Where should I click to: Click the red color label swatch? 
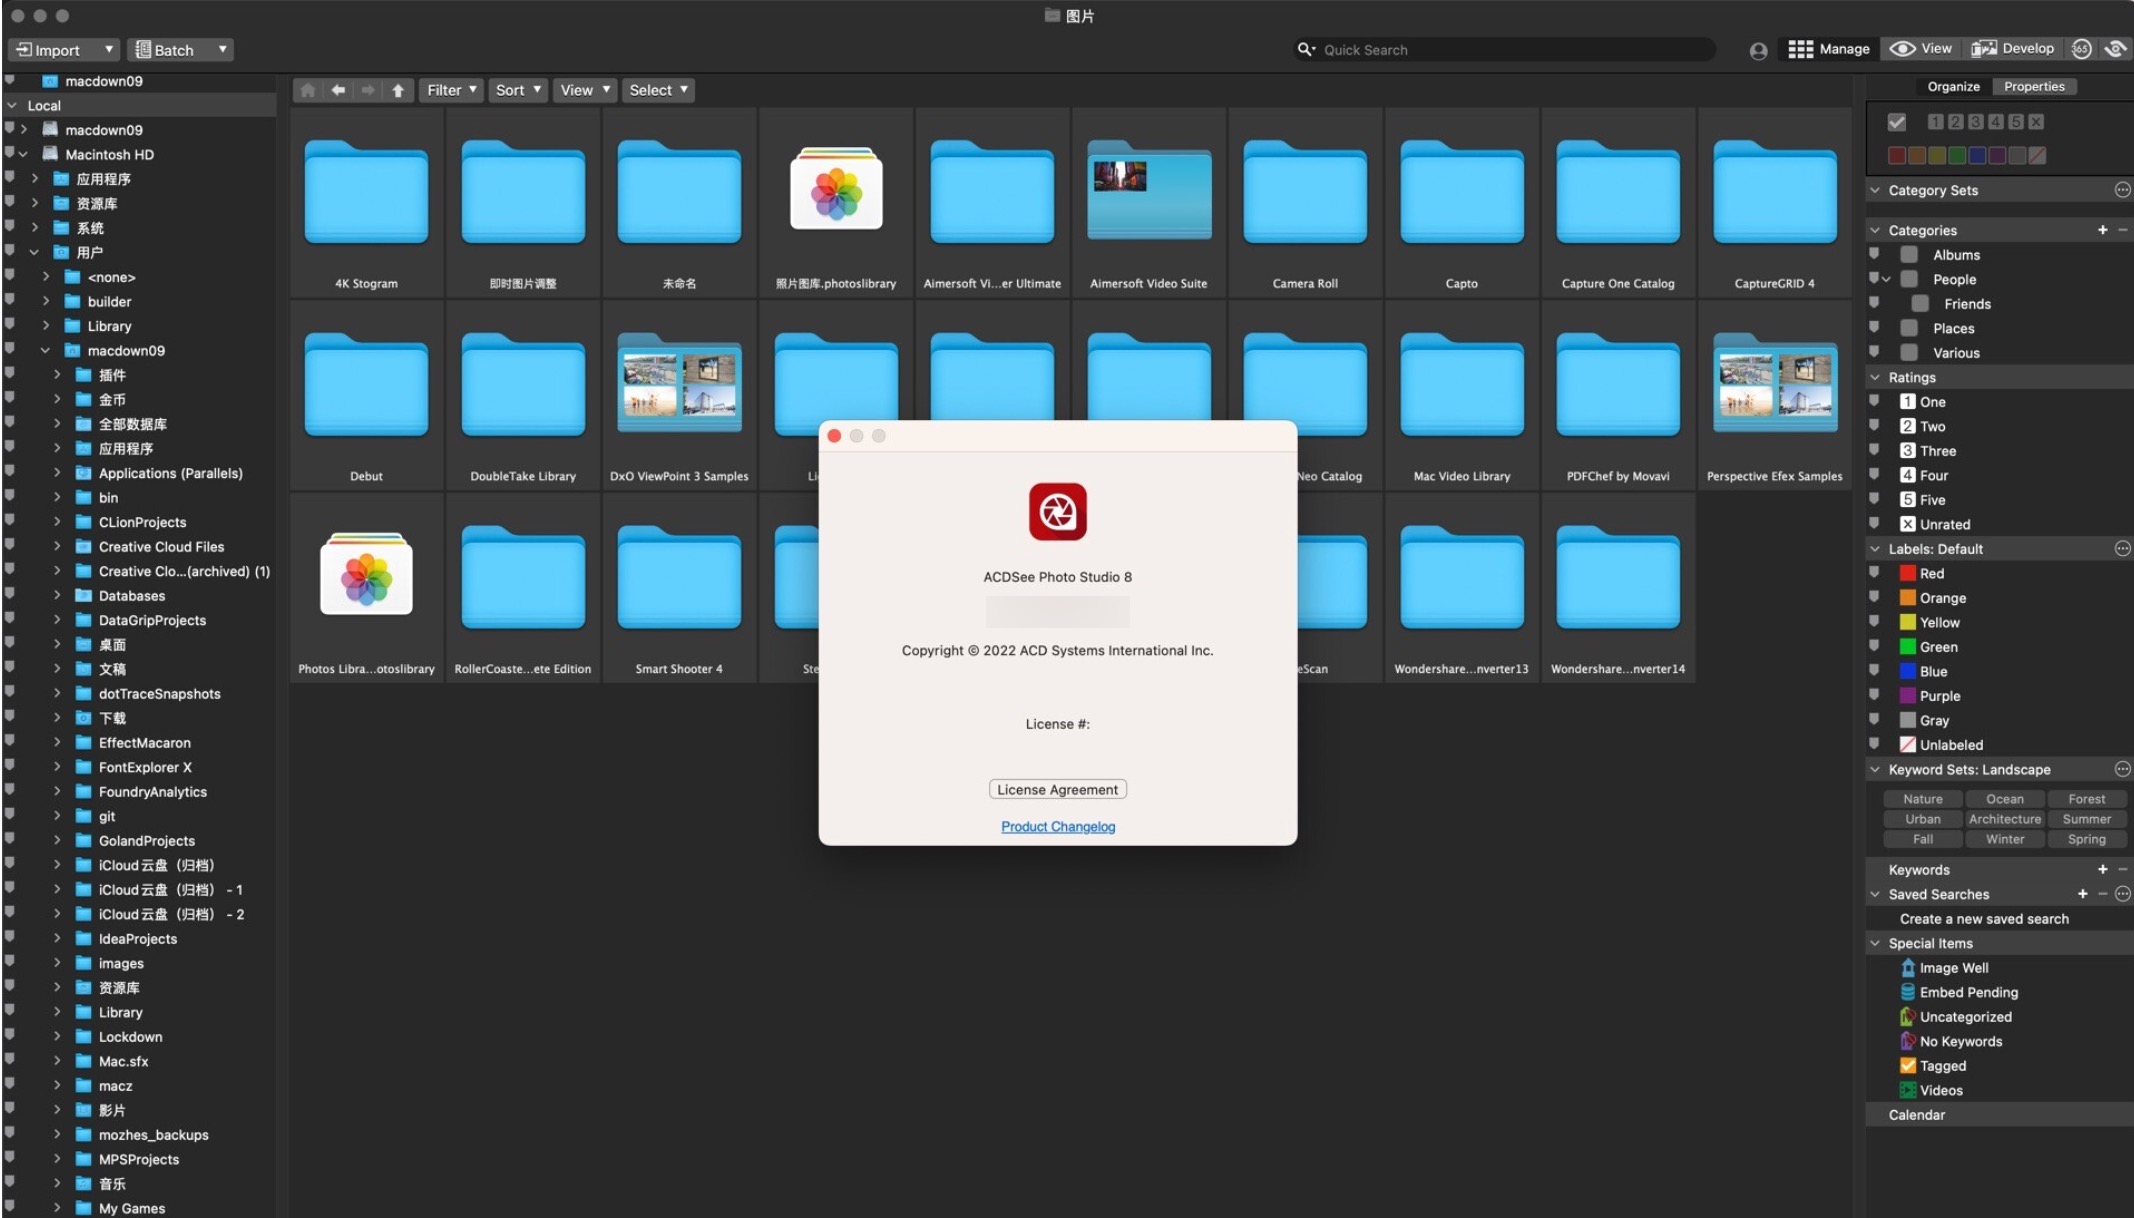point(1896,155)
